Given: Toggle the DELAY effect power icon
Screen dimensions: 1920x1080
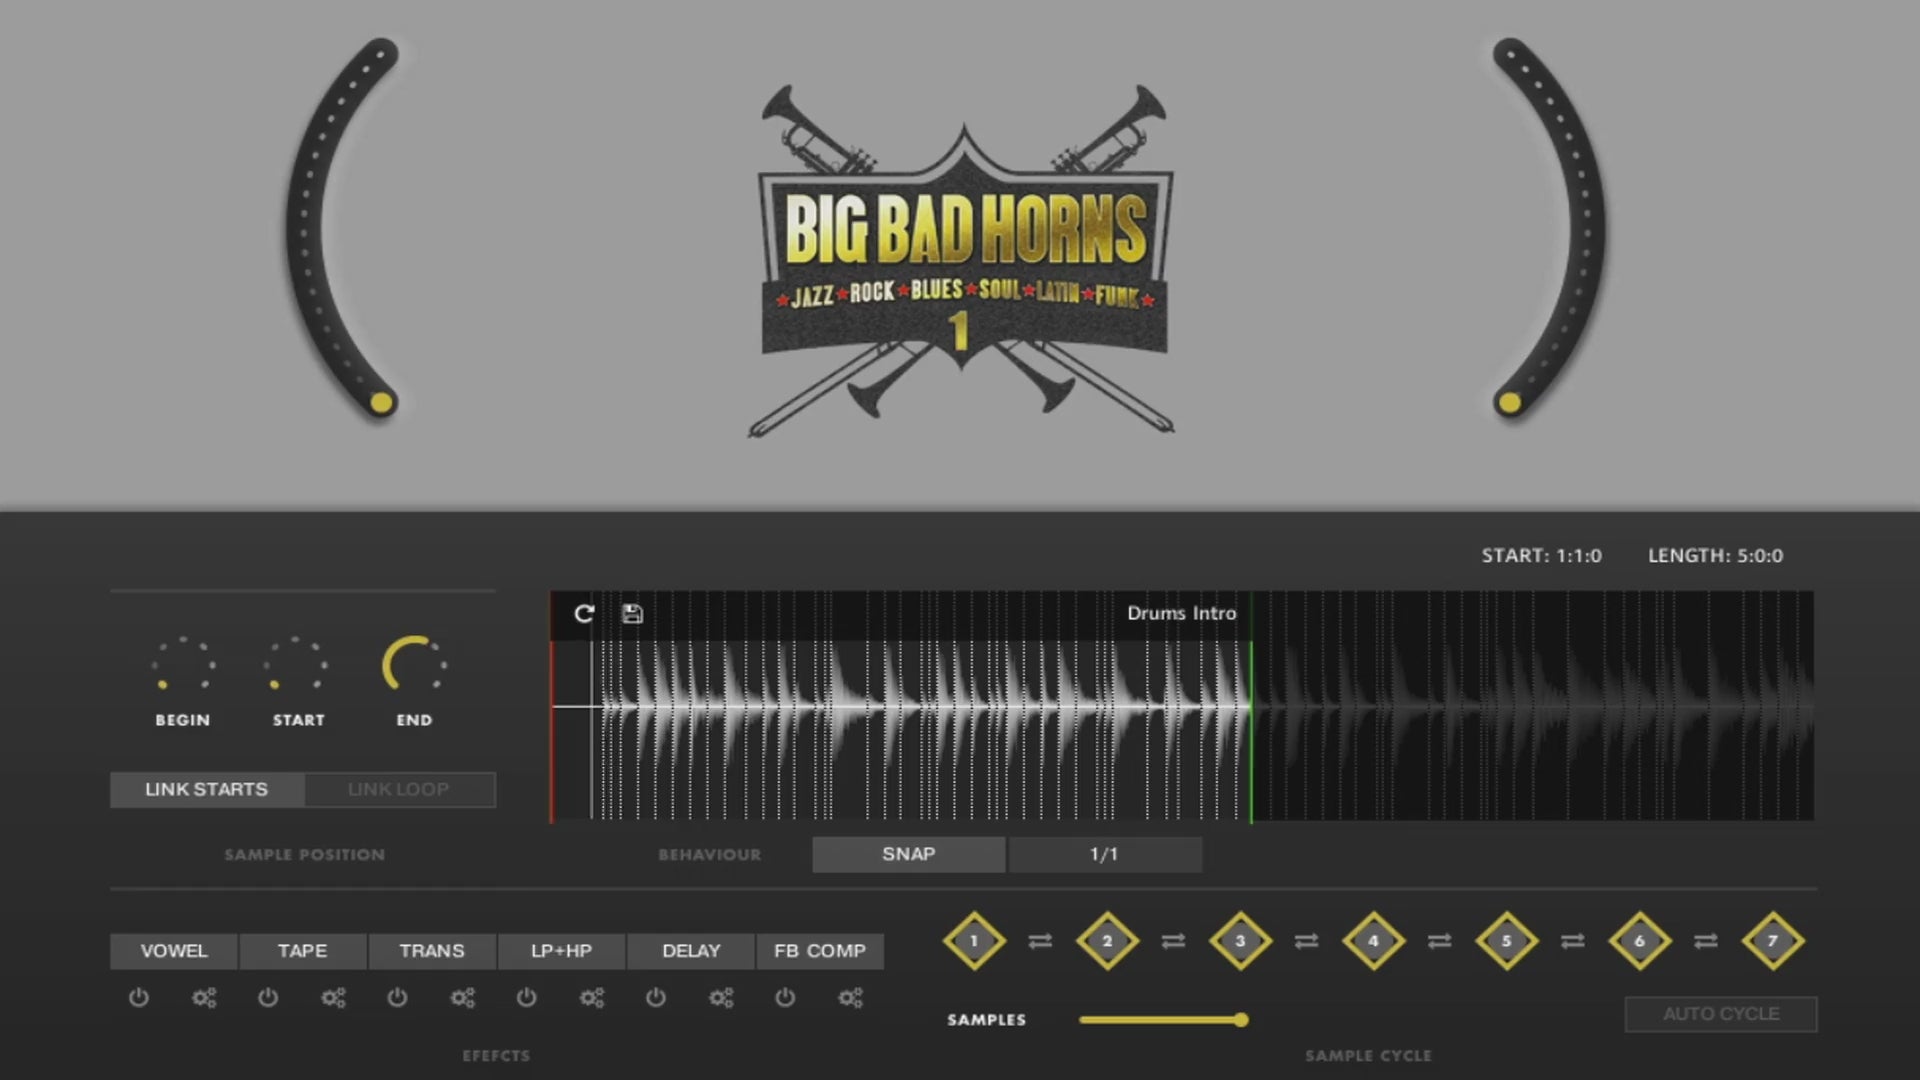Looking at the screenshot, I should [x=656, y=997].
